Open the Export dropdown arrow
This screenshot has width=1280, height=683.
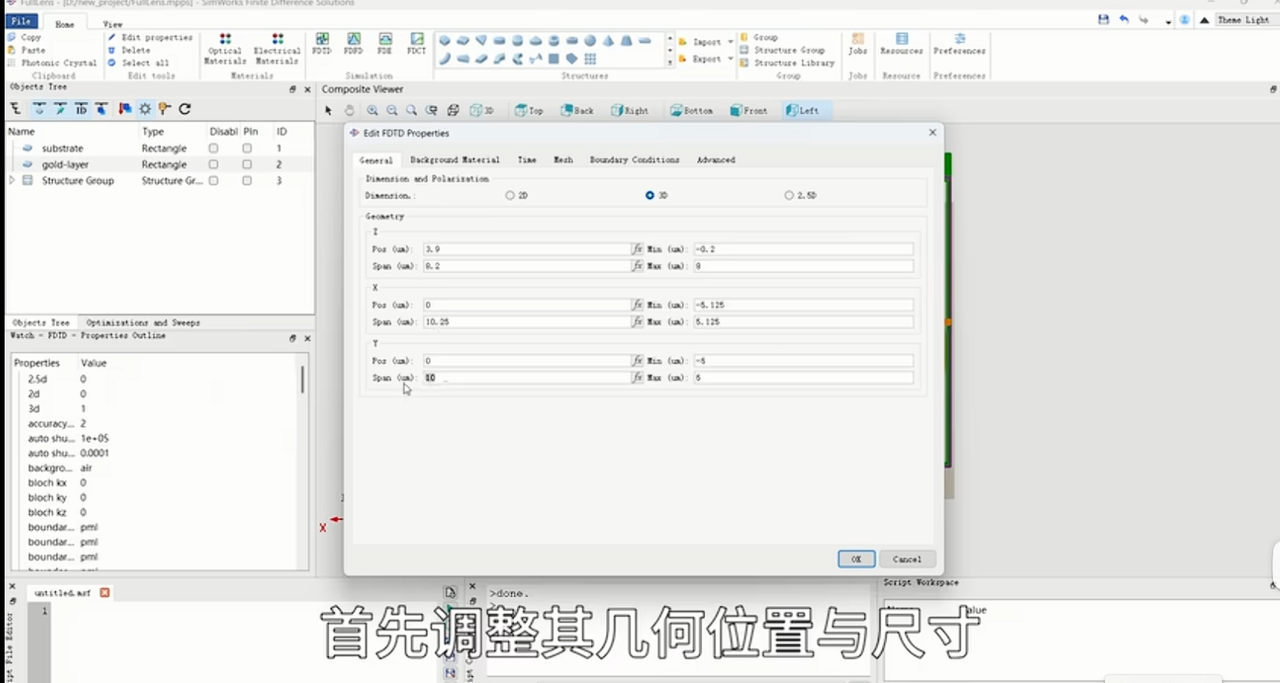pos(730,59)
